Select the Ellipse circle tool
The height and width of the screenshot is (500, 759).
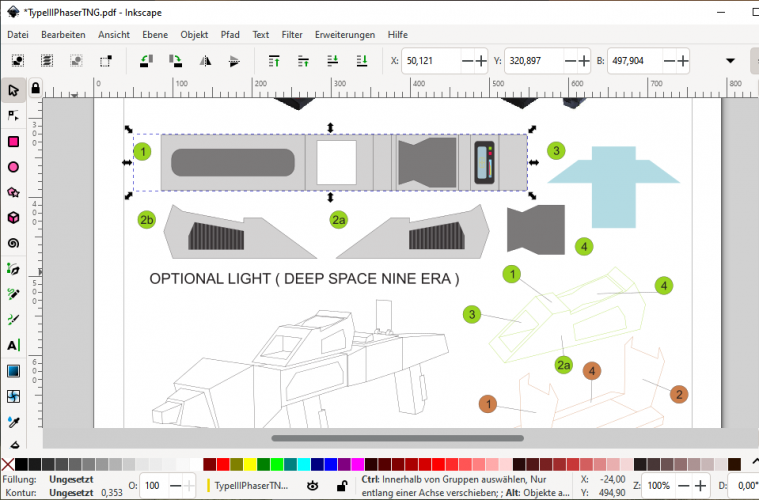[14, 167]
